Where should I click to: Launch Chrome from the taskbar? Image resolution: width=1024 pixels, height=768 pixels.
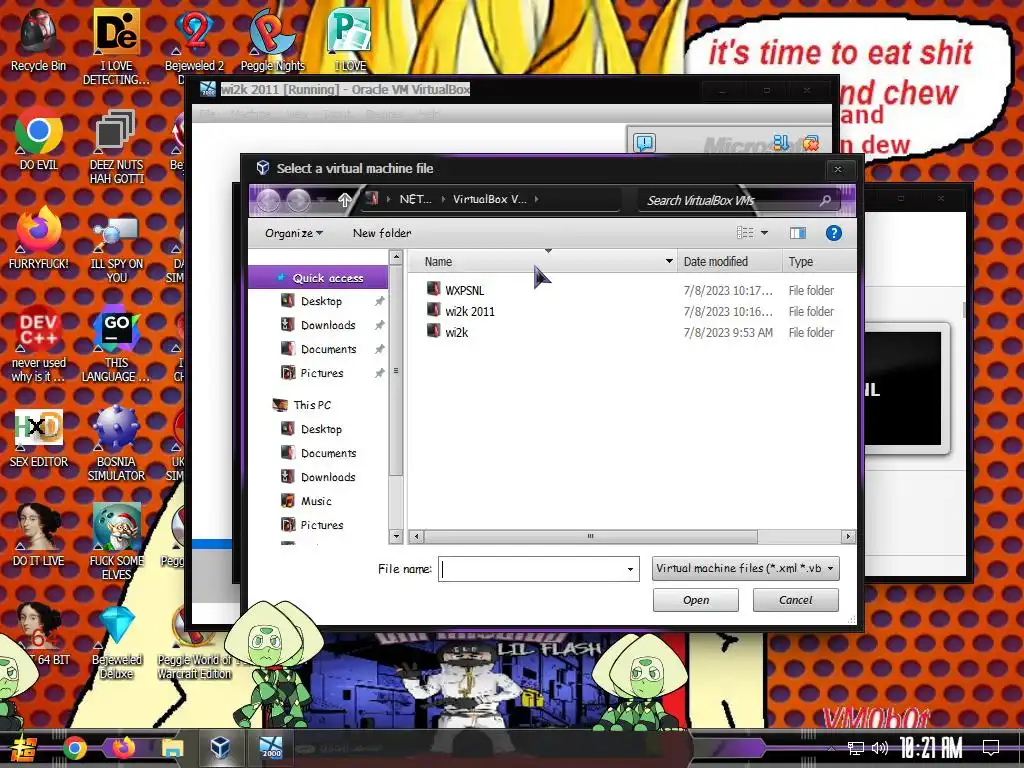coord(74,748)
